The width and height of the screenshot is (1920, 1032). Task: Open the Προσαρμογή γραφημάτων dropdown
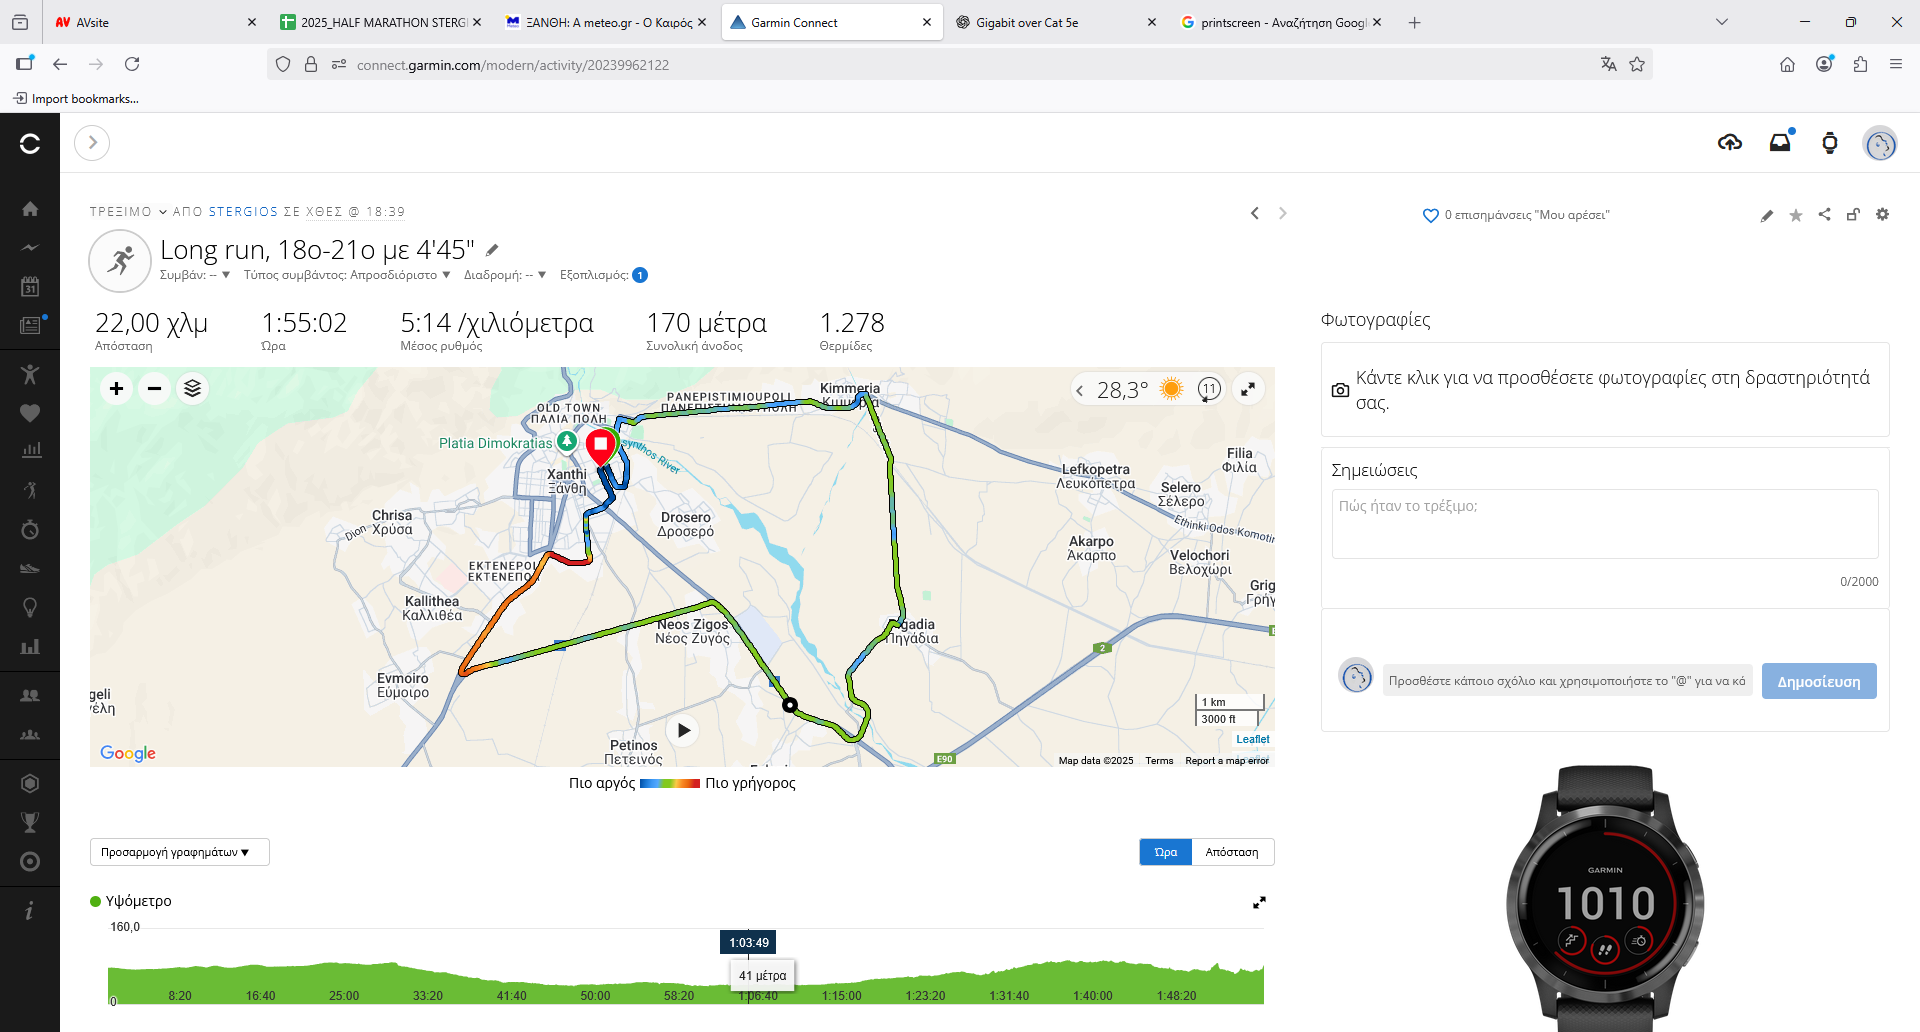[179, 852]
